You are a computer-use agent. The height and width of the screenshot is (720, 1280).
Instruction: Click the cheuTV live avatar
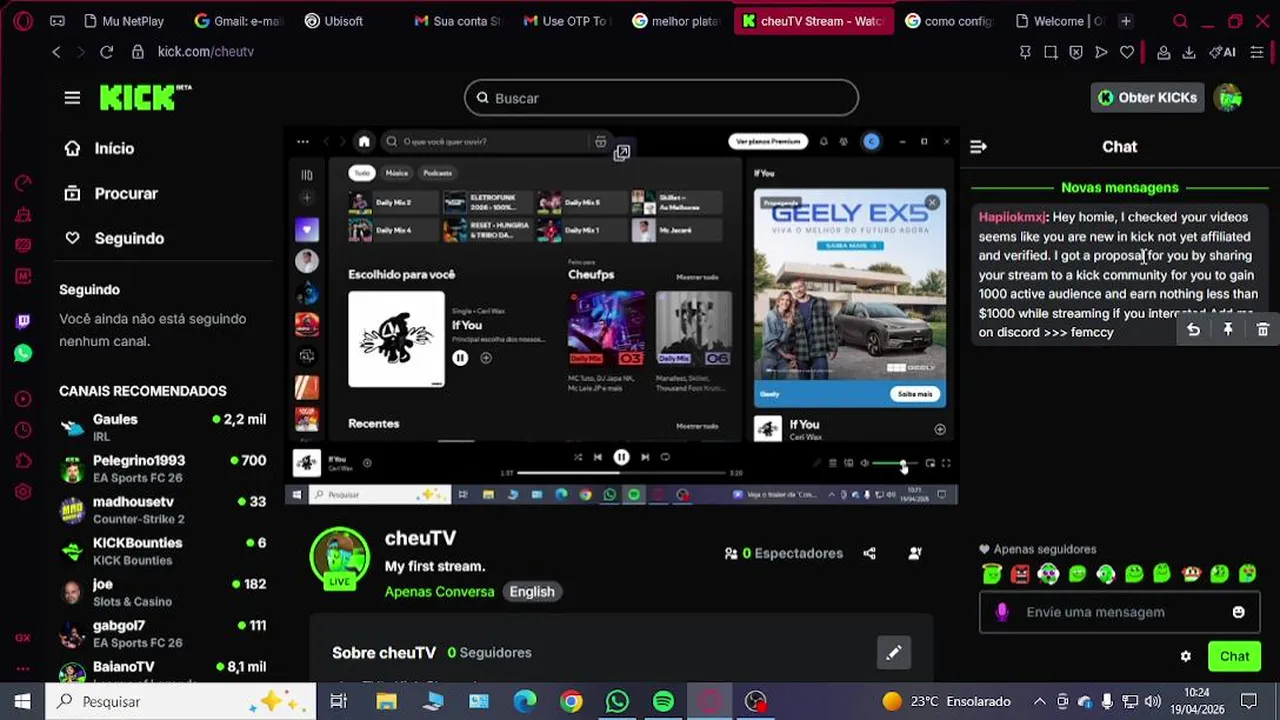340,558
